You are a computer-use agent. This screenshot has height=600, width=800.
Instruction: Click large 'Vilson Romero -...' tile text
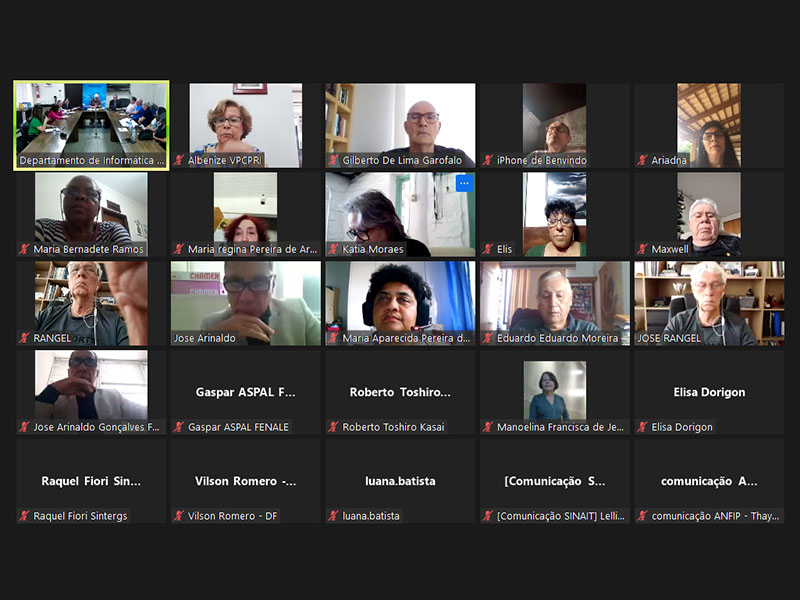[x=245, y=481]
